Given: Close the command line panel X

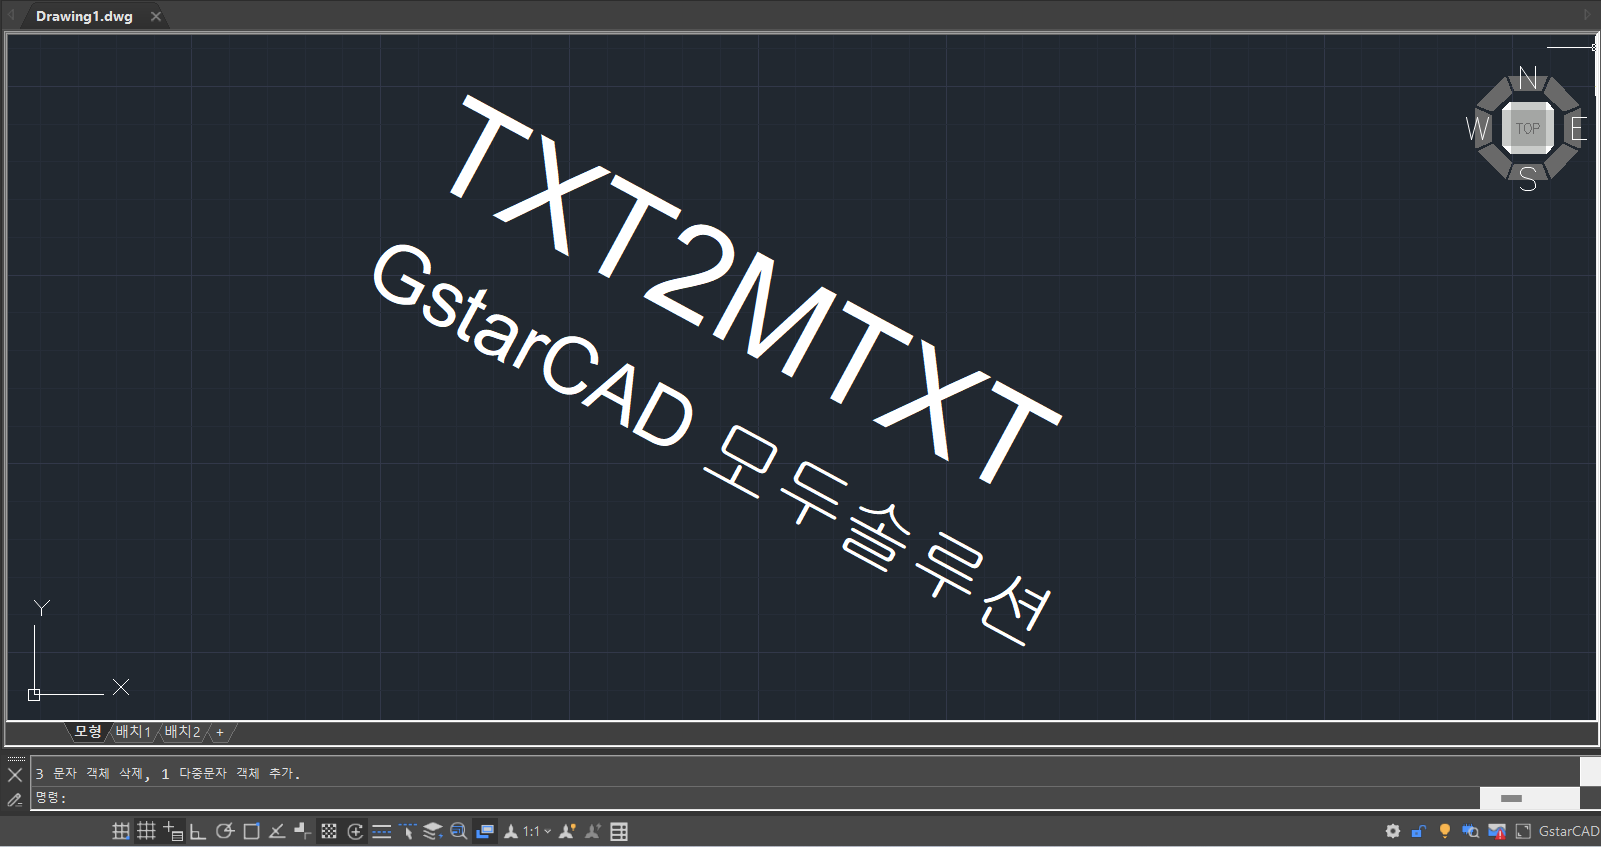Looking at the screenshot, I should pos(15,775).
